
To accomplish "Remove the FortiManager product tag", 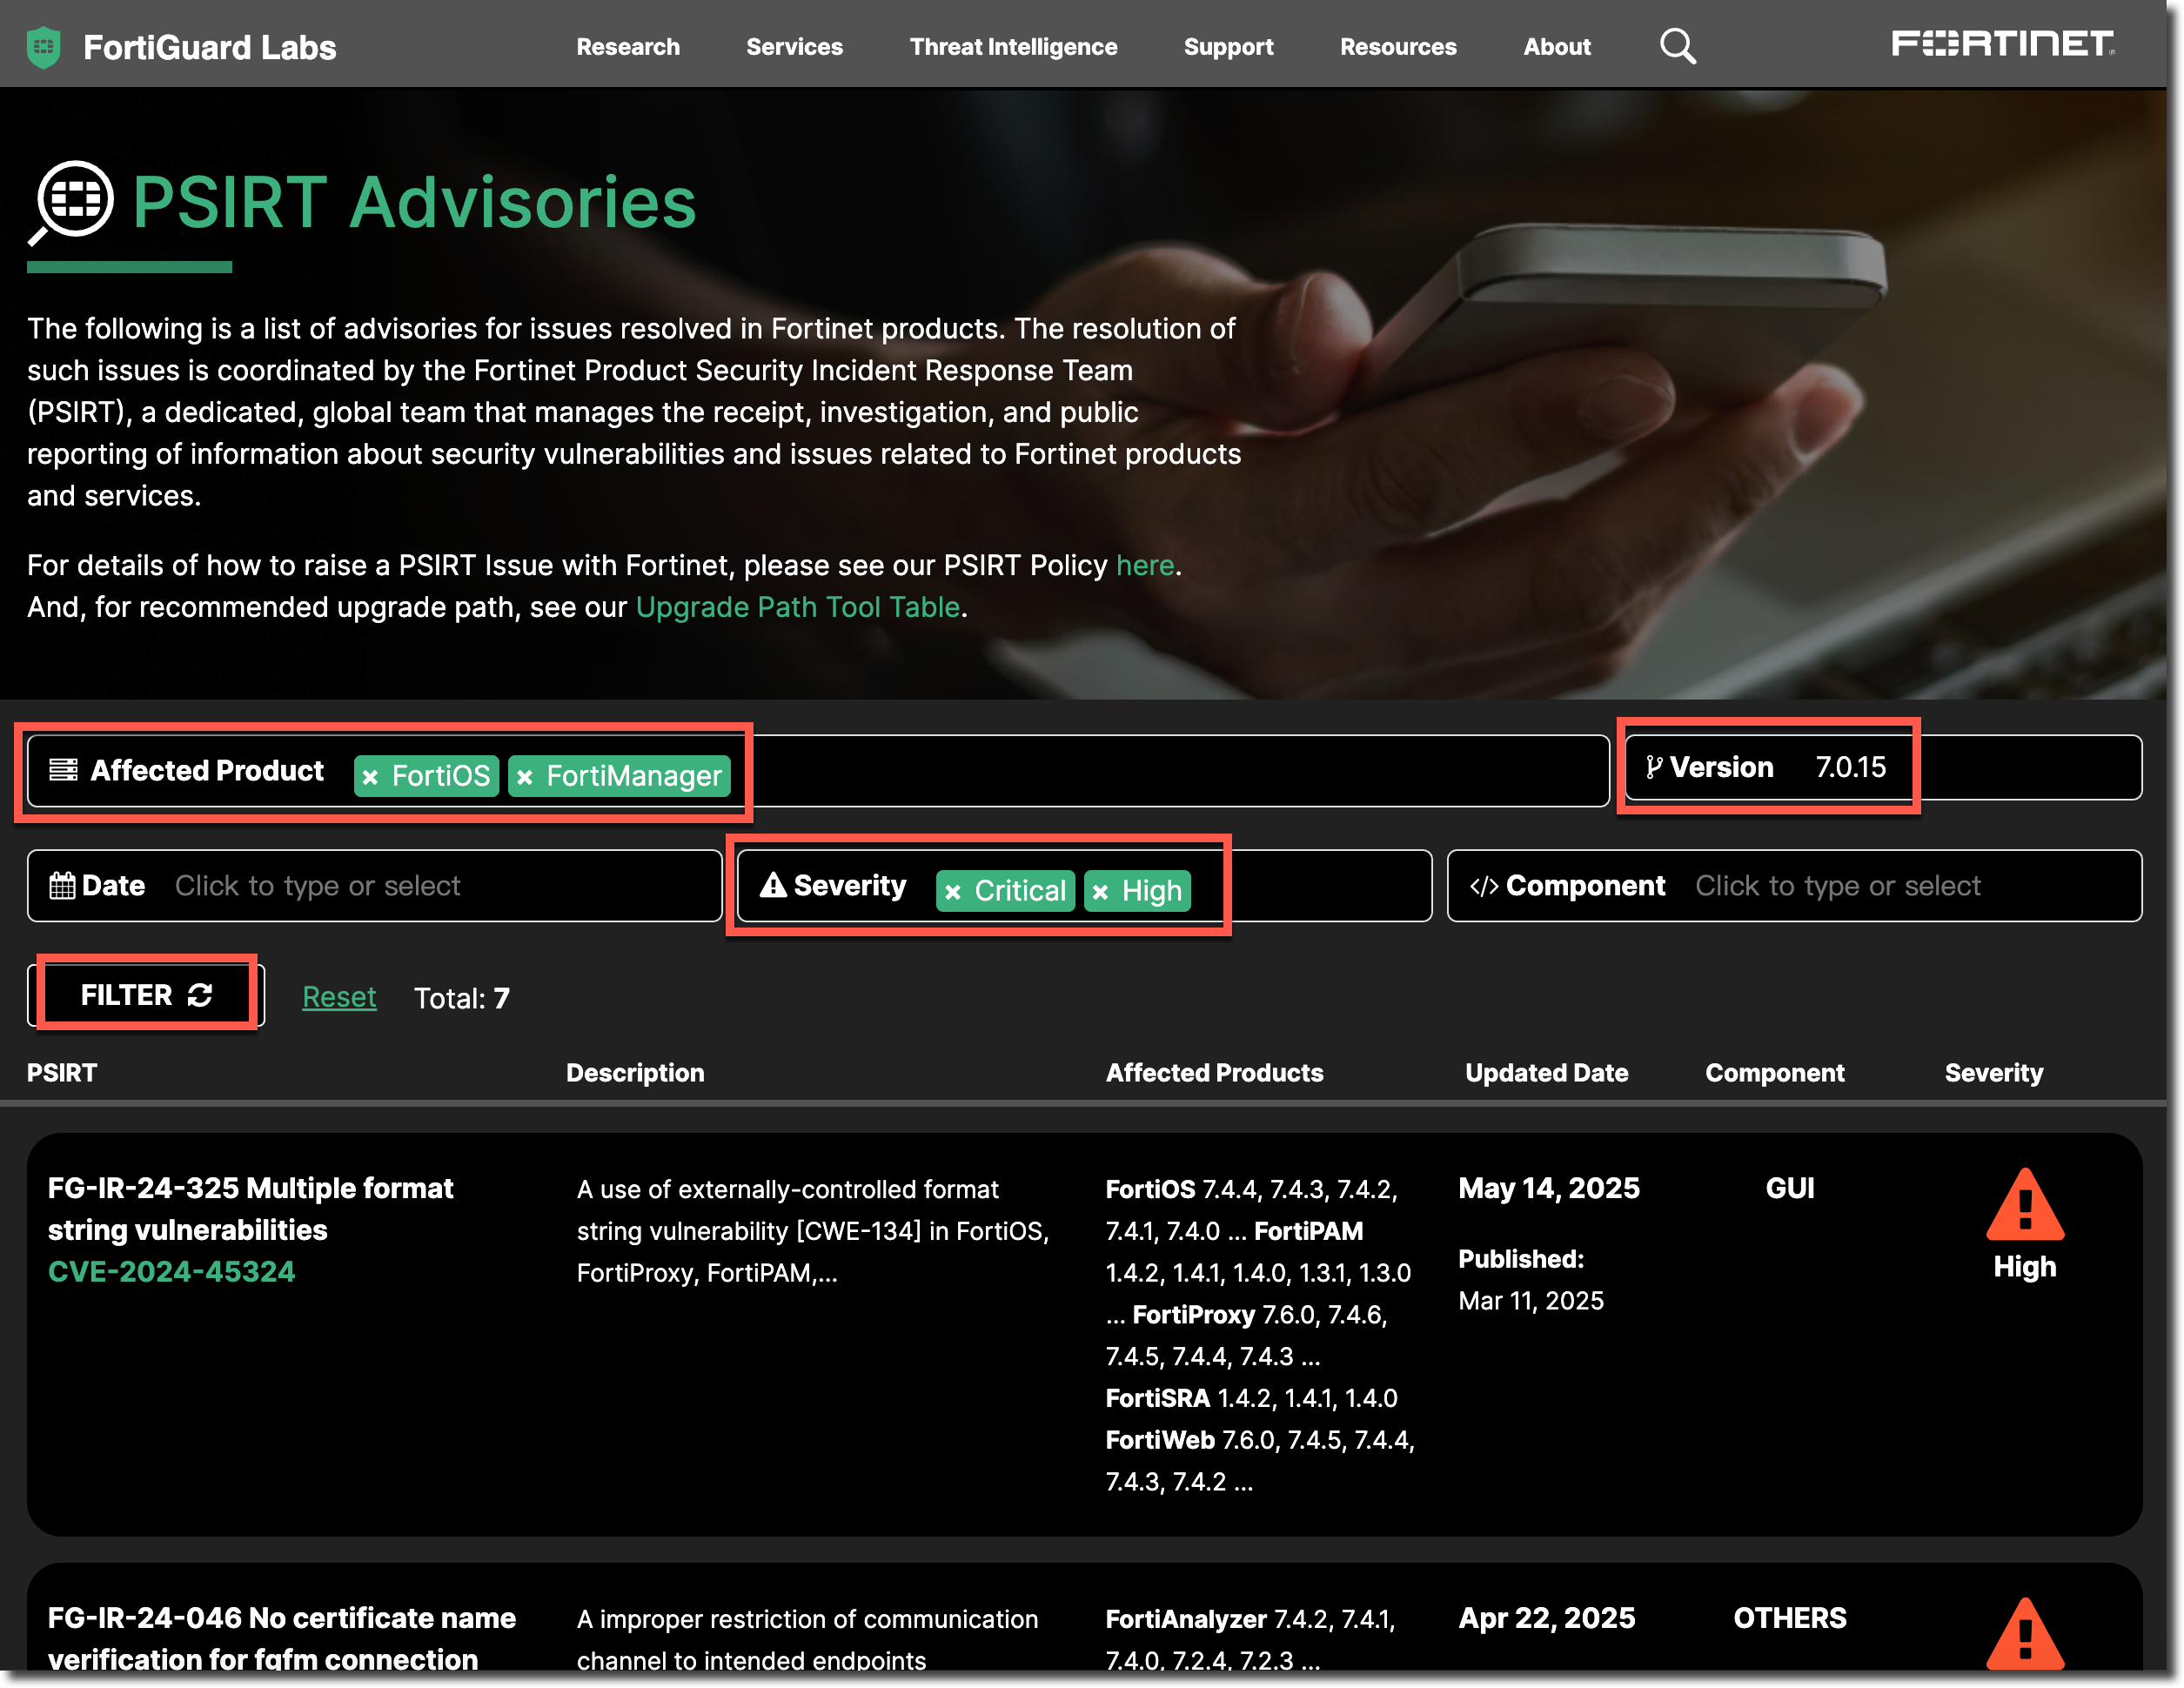I will point(525,777).
